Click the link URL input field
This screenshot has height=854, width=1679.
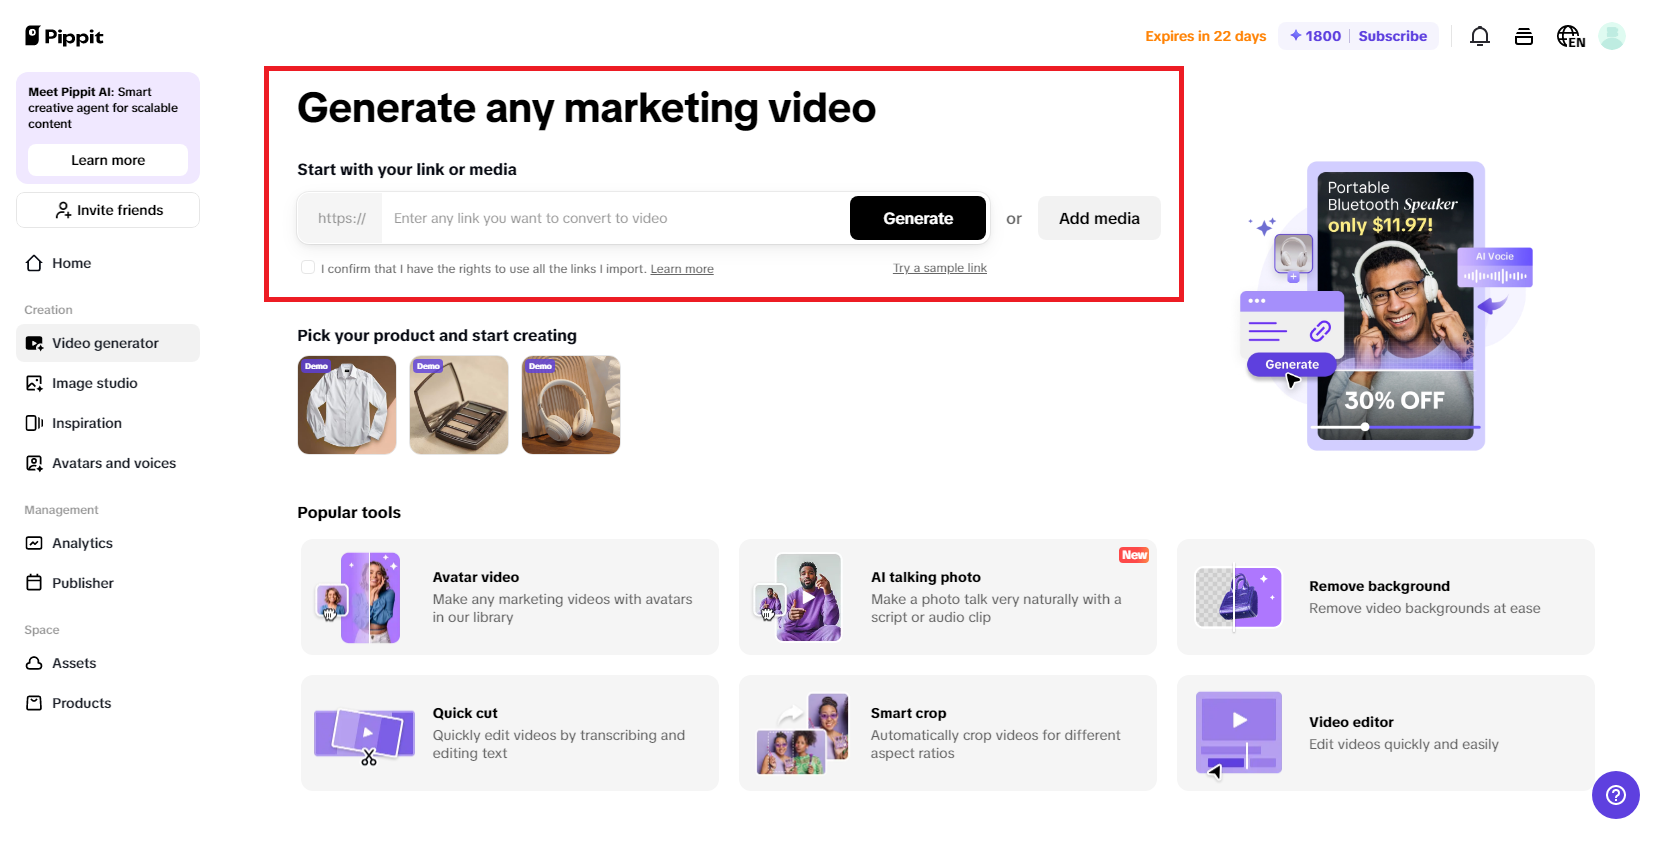click(x=614, y=218)
